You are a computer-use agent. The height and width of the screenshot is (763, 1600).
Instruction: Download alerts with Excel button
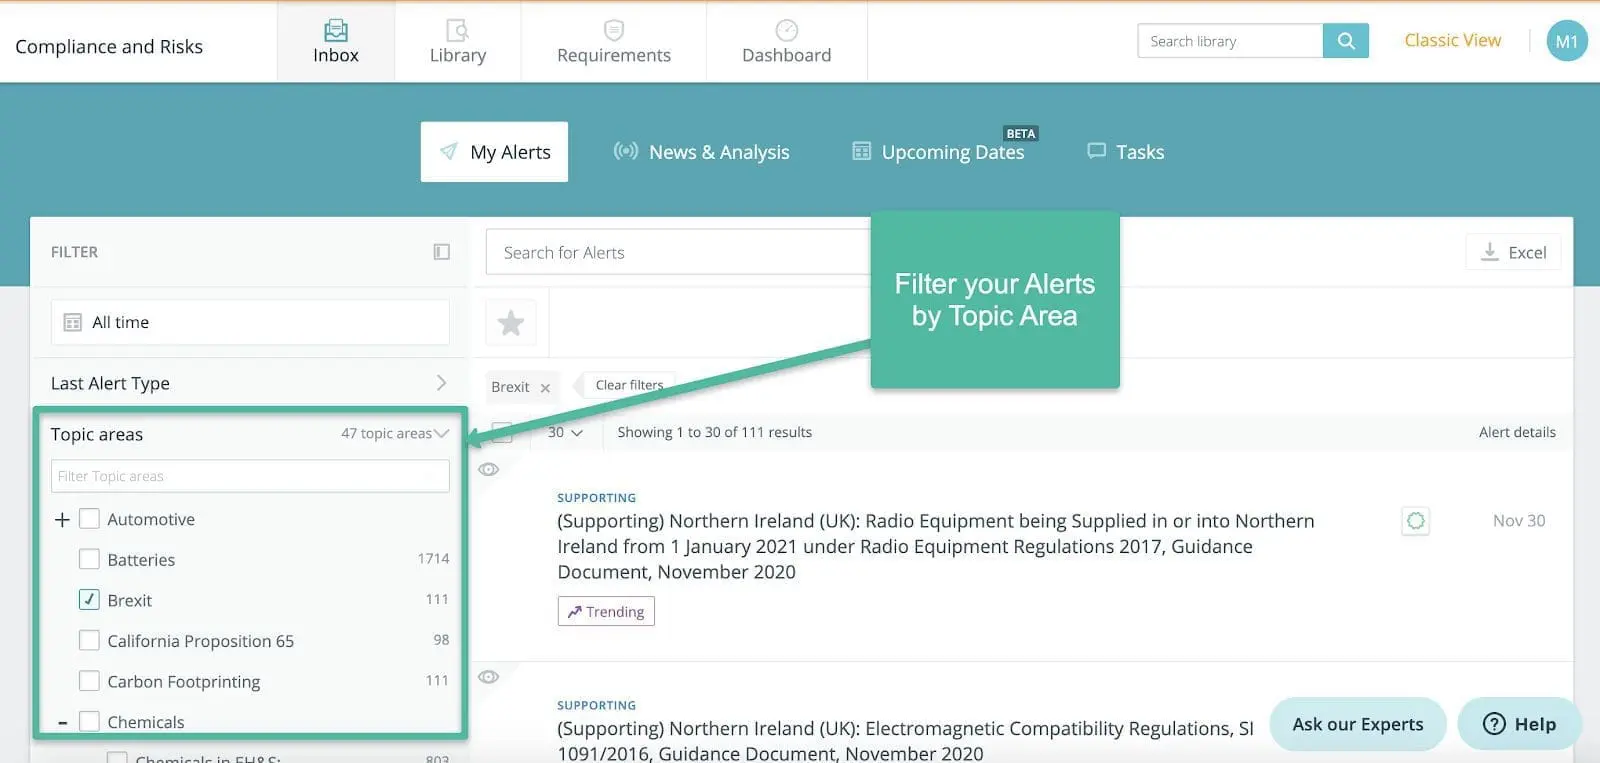pos(1513,252)
